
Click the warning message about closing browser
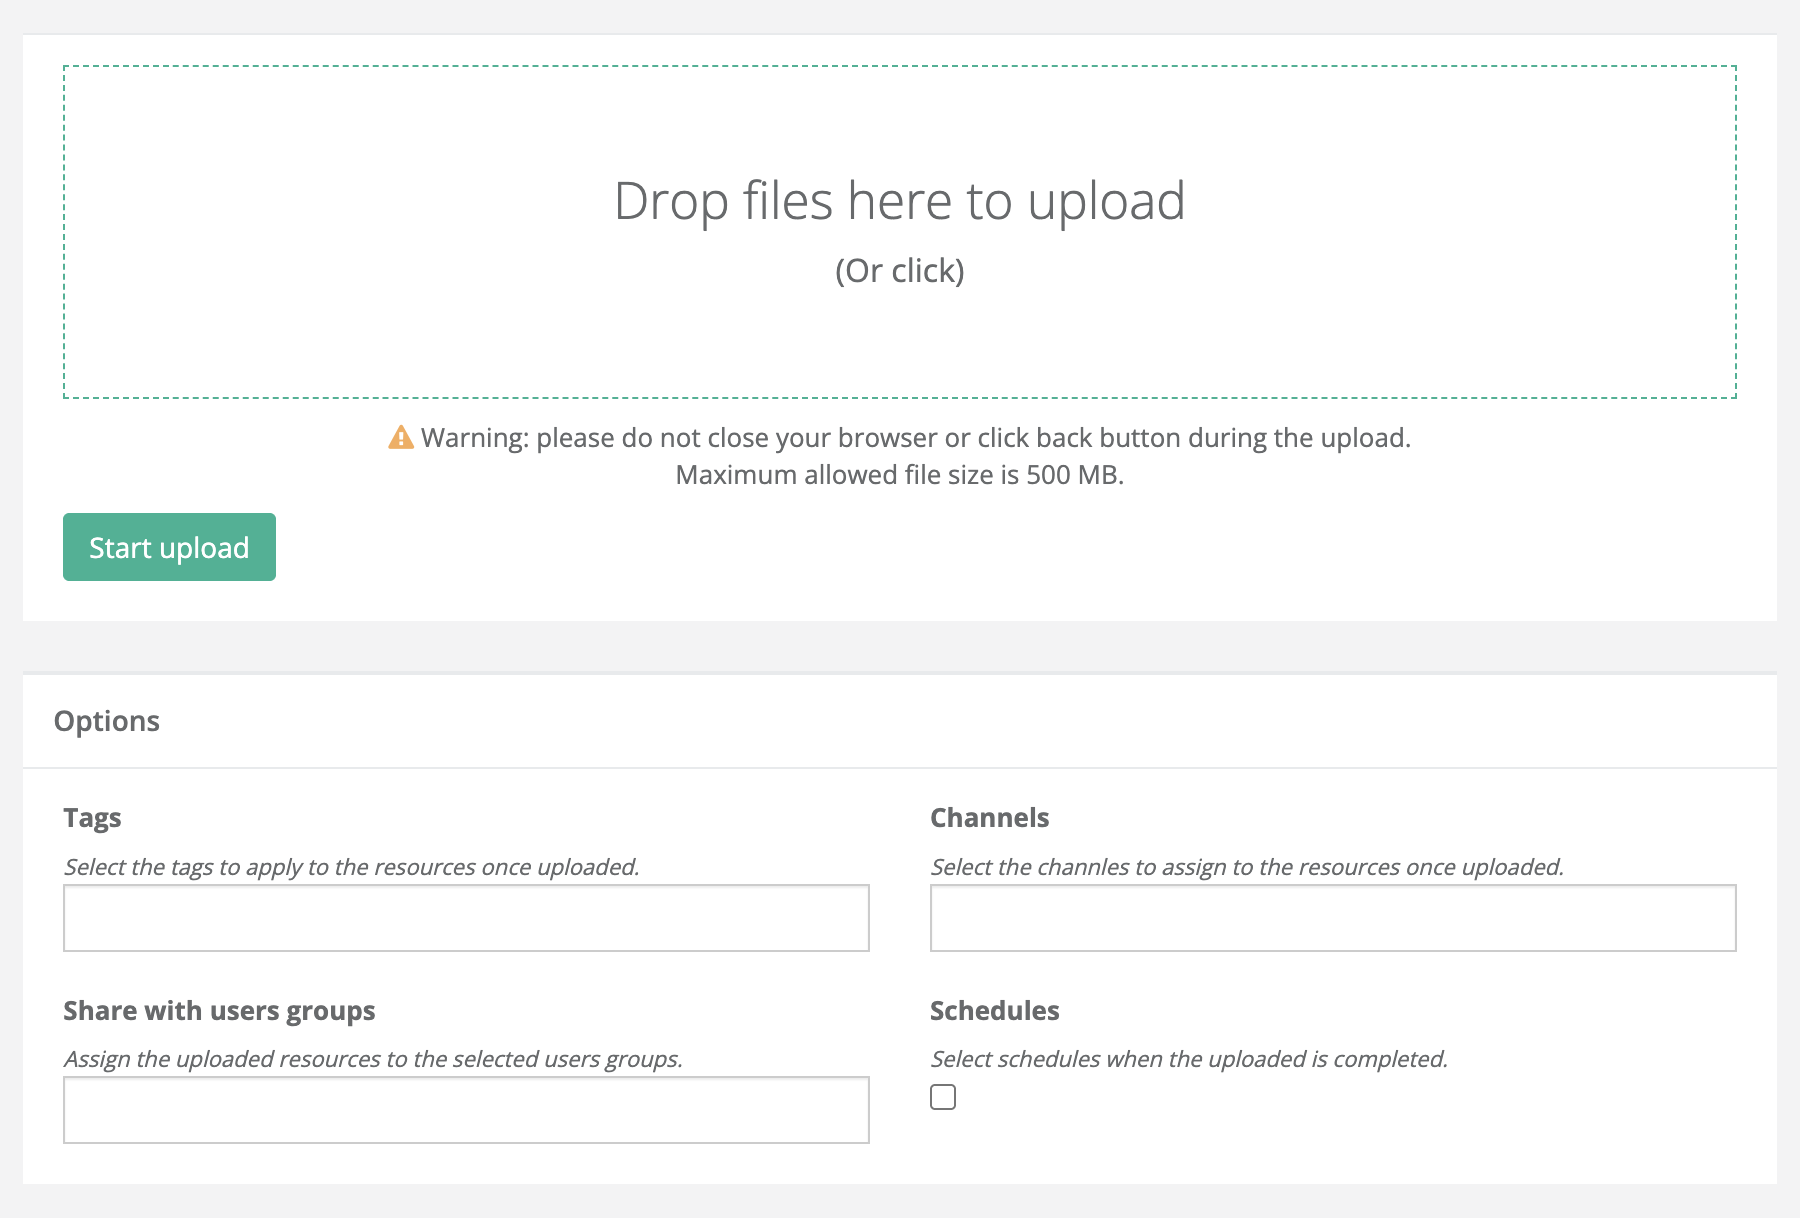[915, 438]
